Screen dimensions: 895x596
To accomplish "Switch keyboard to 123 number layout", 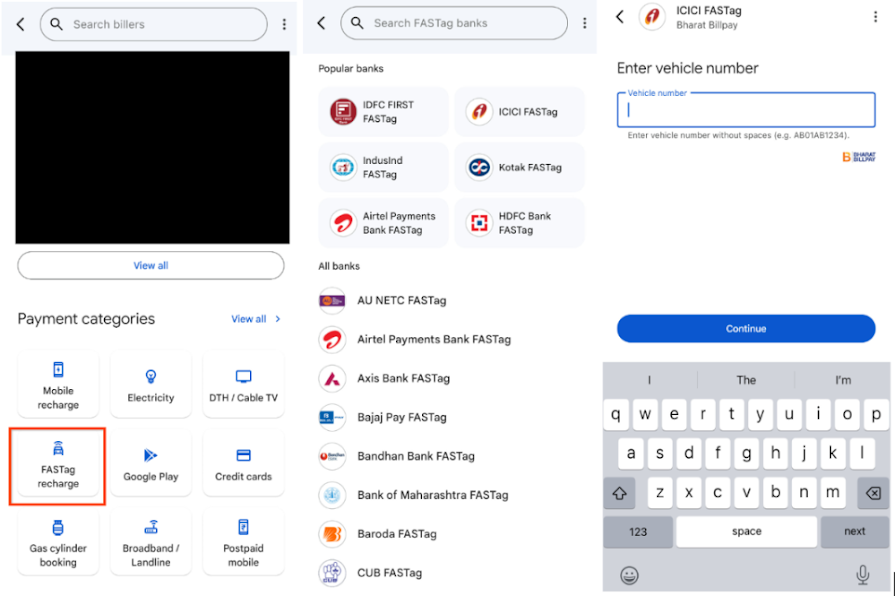I will (x=638, y=531).
